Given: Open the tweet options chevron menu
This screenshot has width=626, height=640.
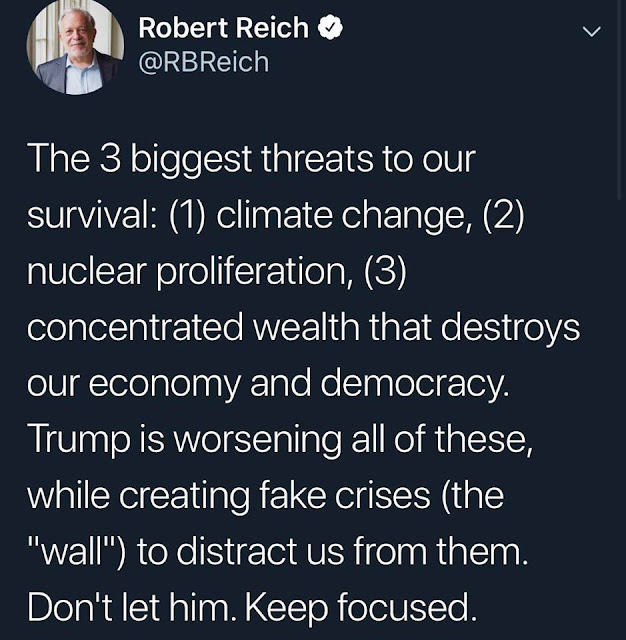Looking at the screenshot, I should click(592, 31).
